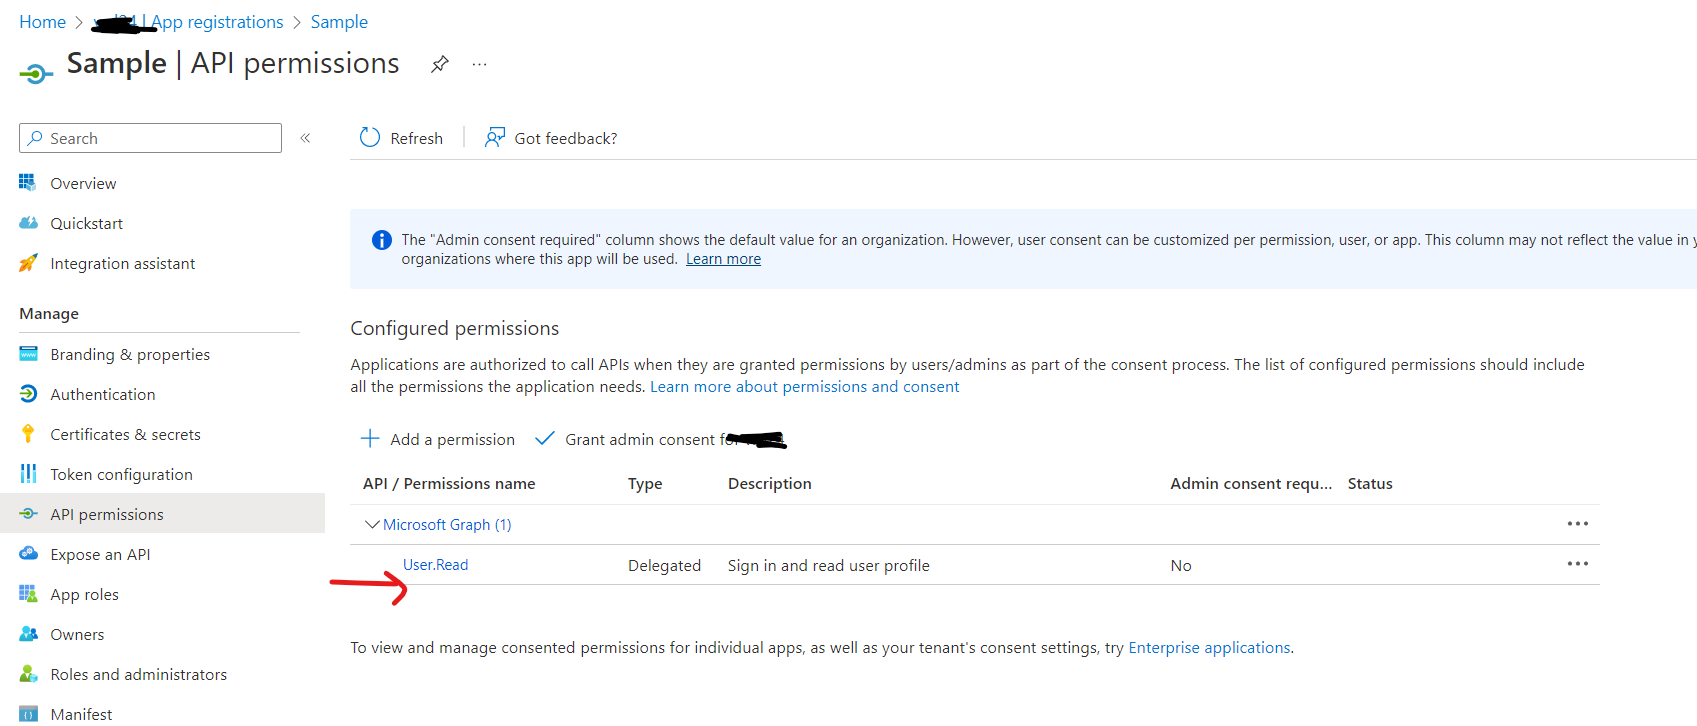Viewport: 1697px width, 726px height.
Task: Open Certificates & secrets
Action: pyautogui.click(x=126, y=434)
